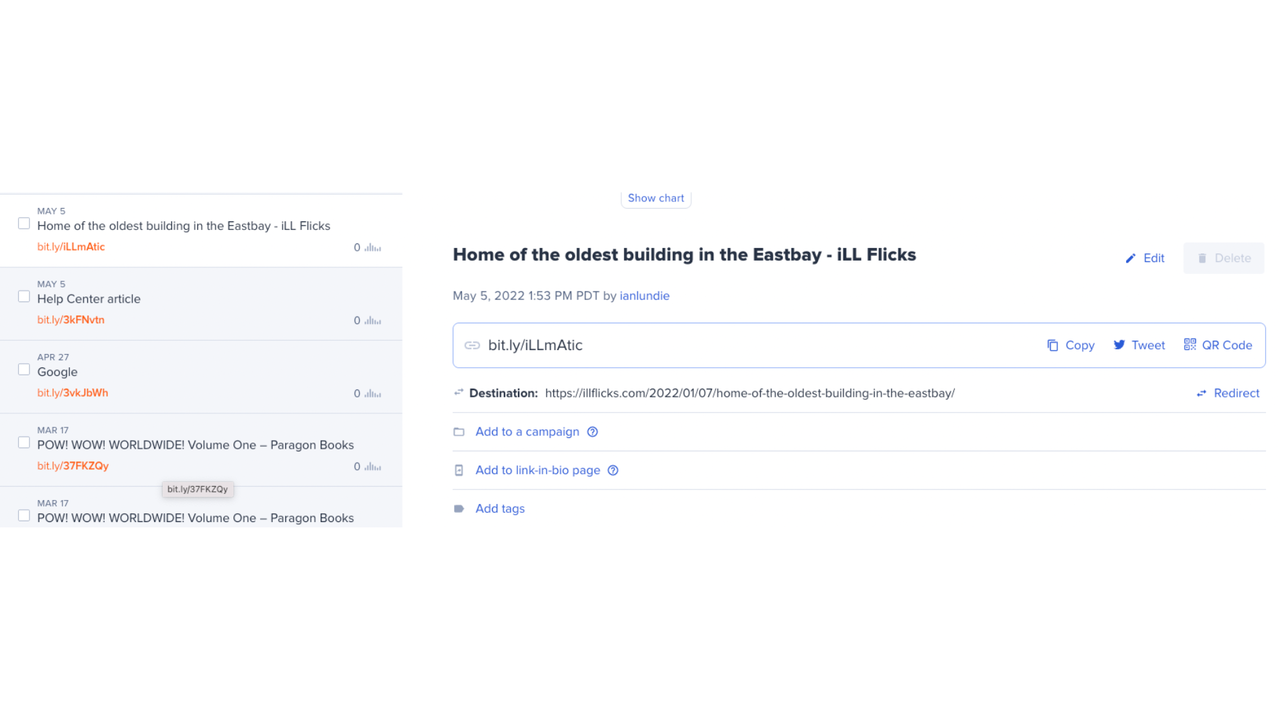The image size is (1280, 720).
Task: Click the Delete button
Action: point(1223,258)
